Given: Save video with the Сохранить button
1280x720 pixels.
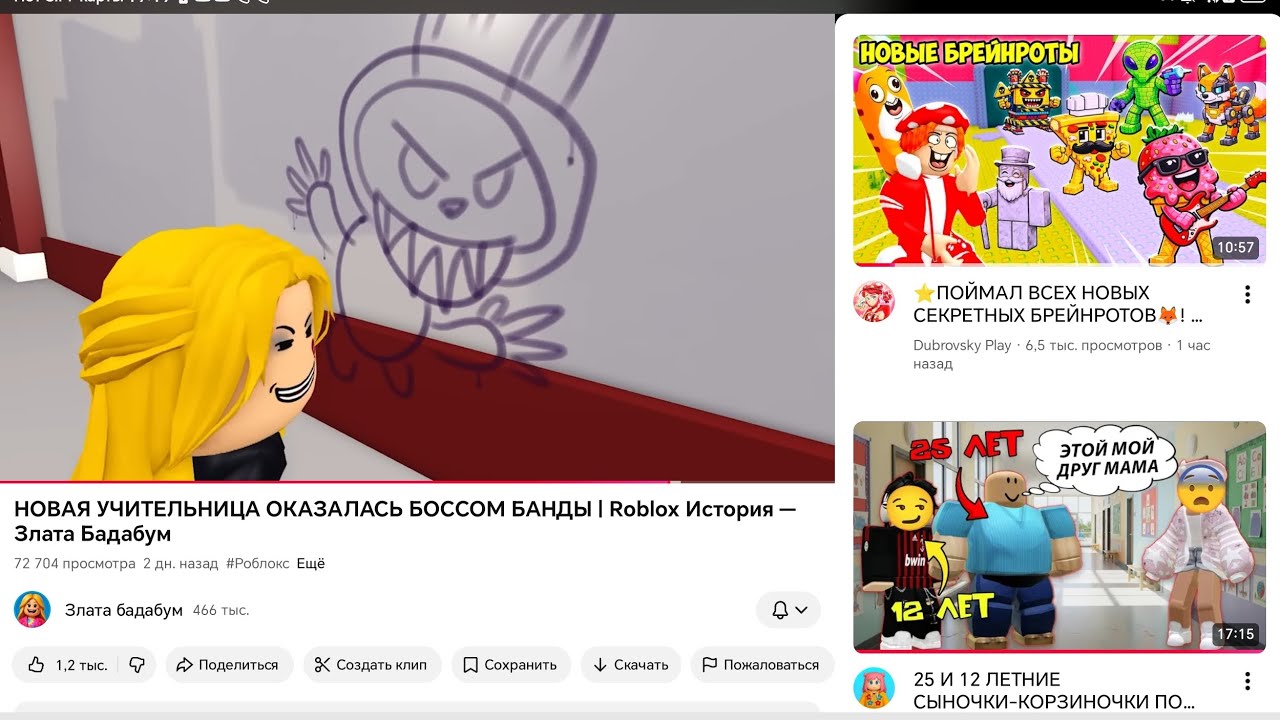Looking at the screenshot, I should 511,665.
